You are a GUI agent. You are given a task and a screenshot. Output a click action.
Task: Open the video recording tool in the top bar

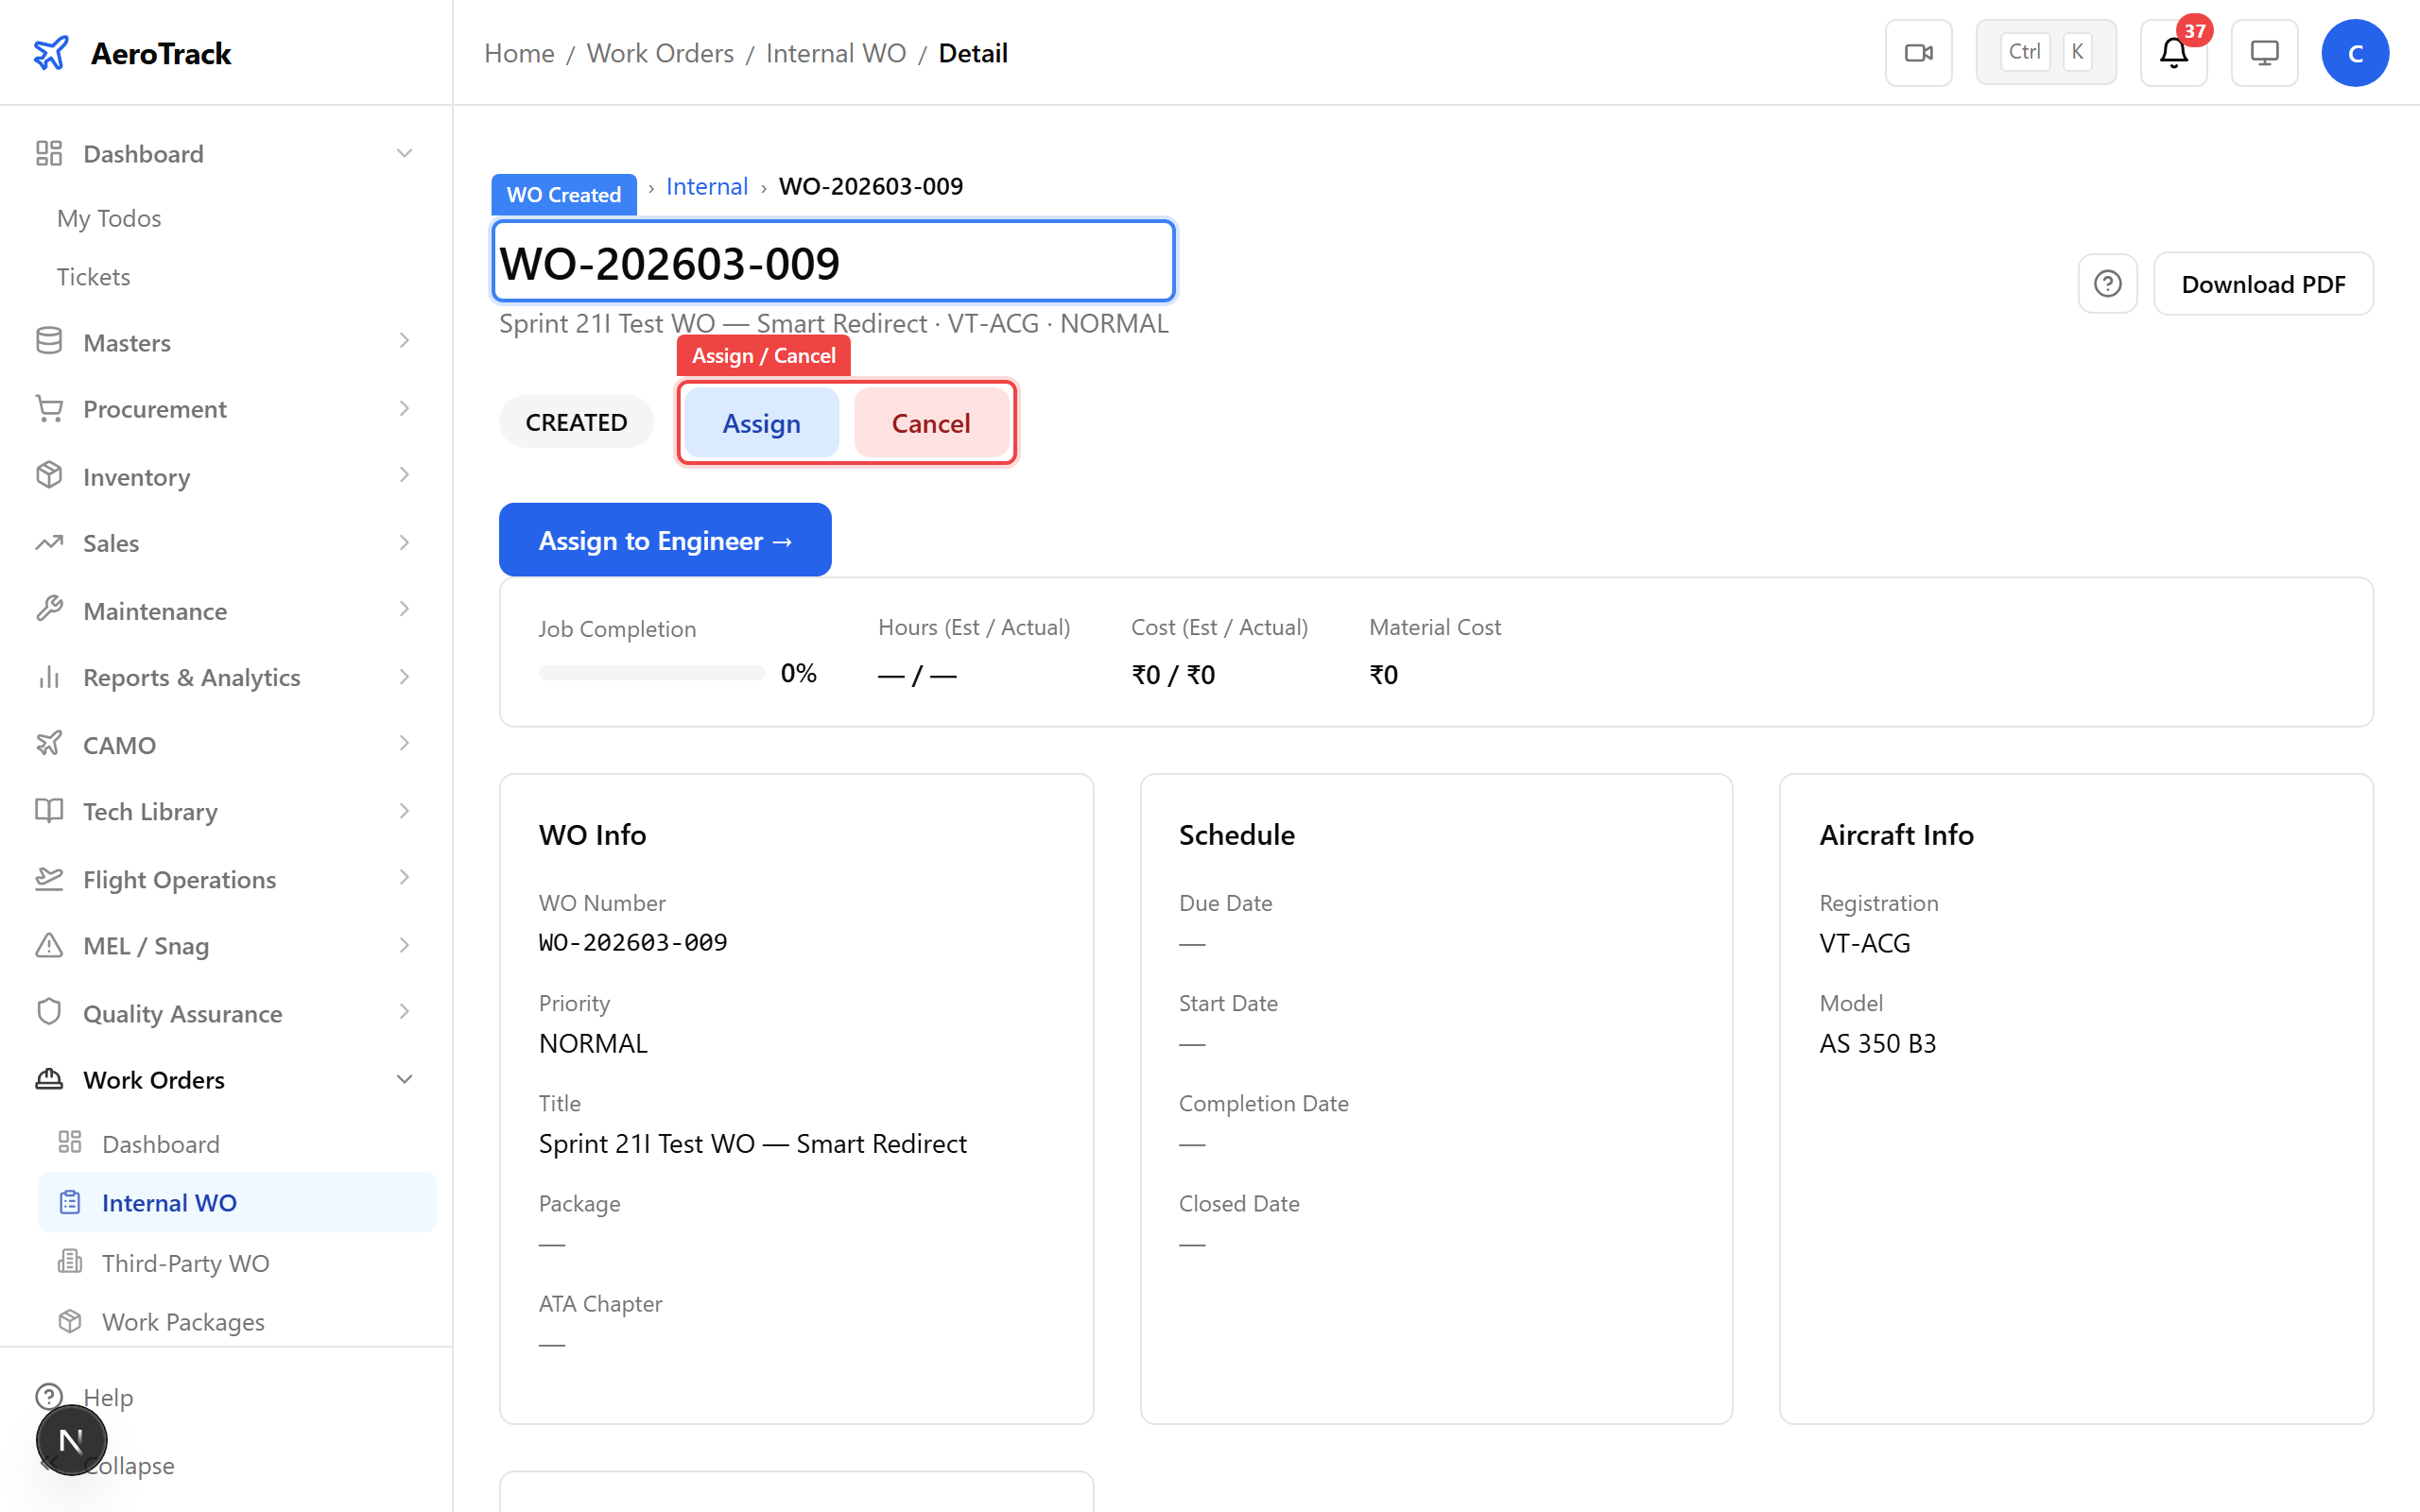(x=1917, y=52)
